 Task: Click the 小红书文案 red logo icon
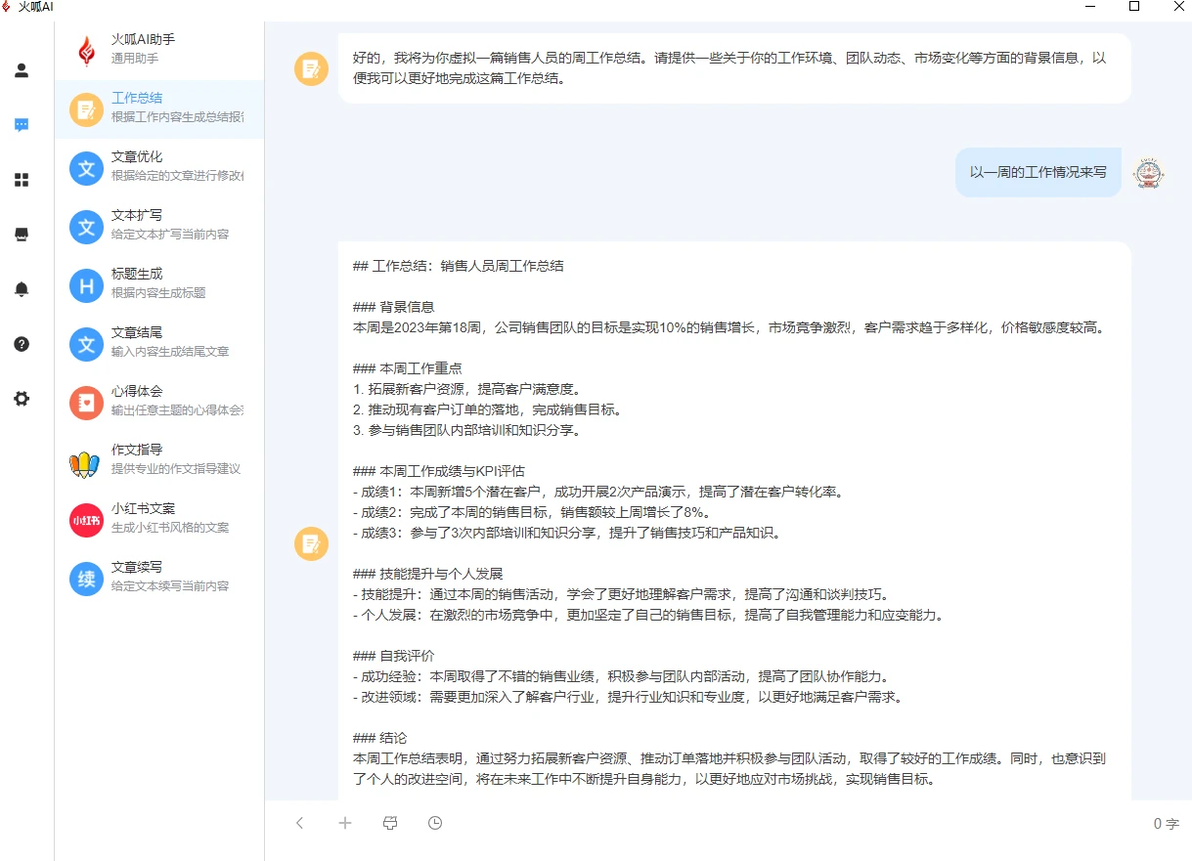[x=87, y=521]
